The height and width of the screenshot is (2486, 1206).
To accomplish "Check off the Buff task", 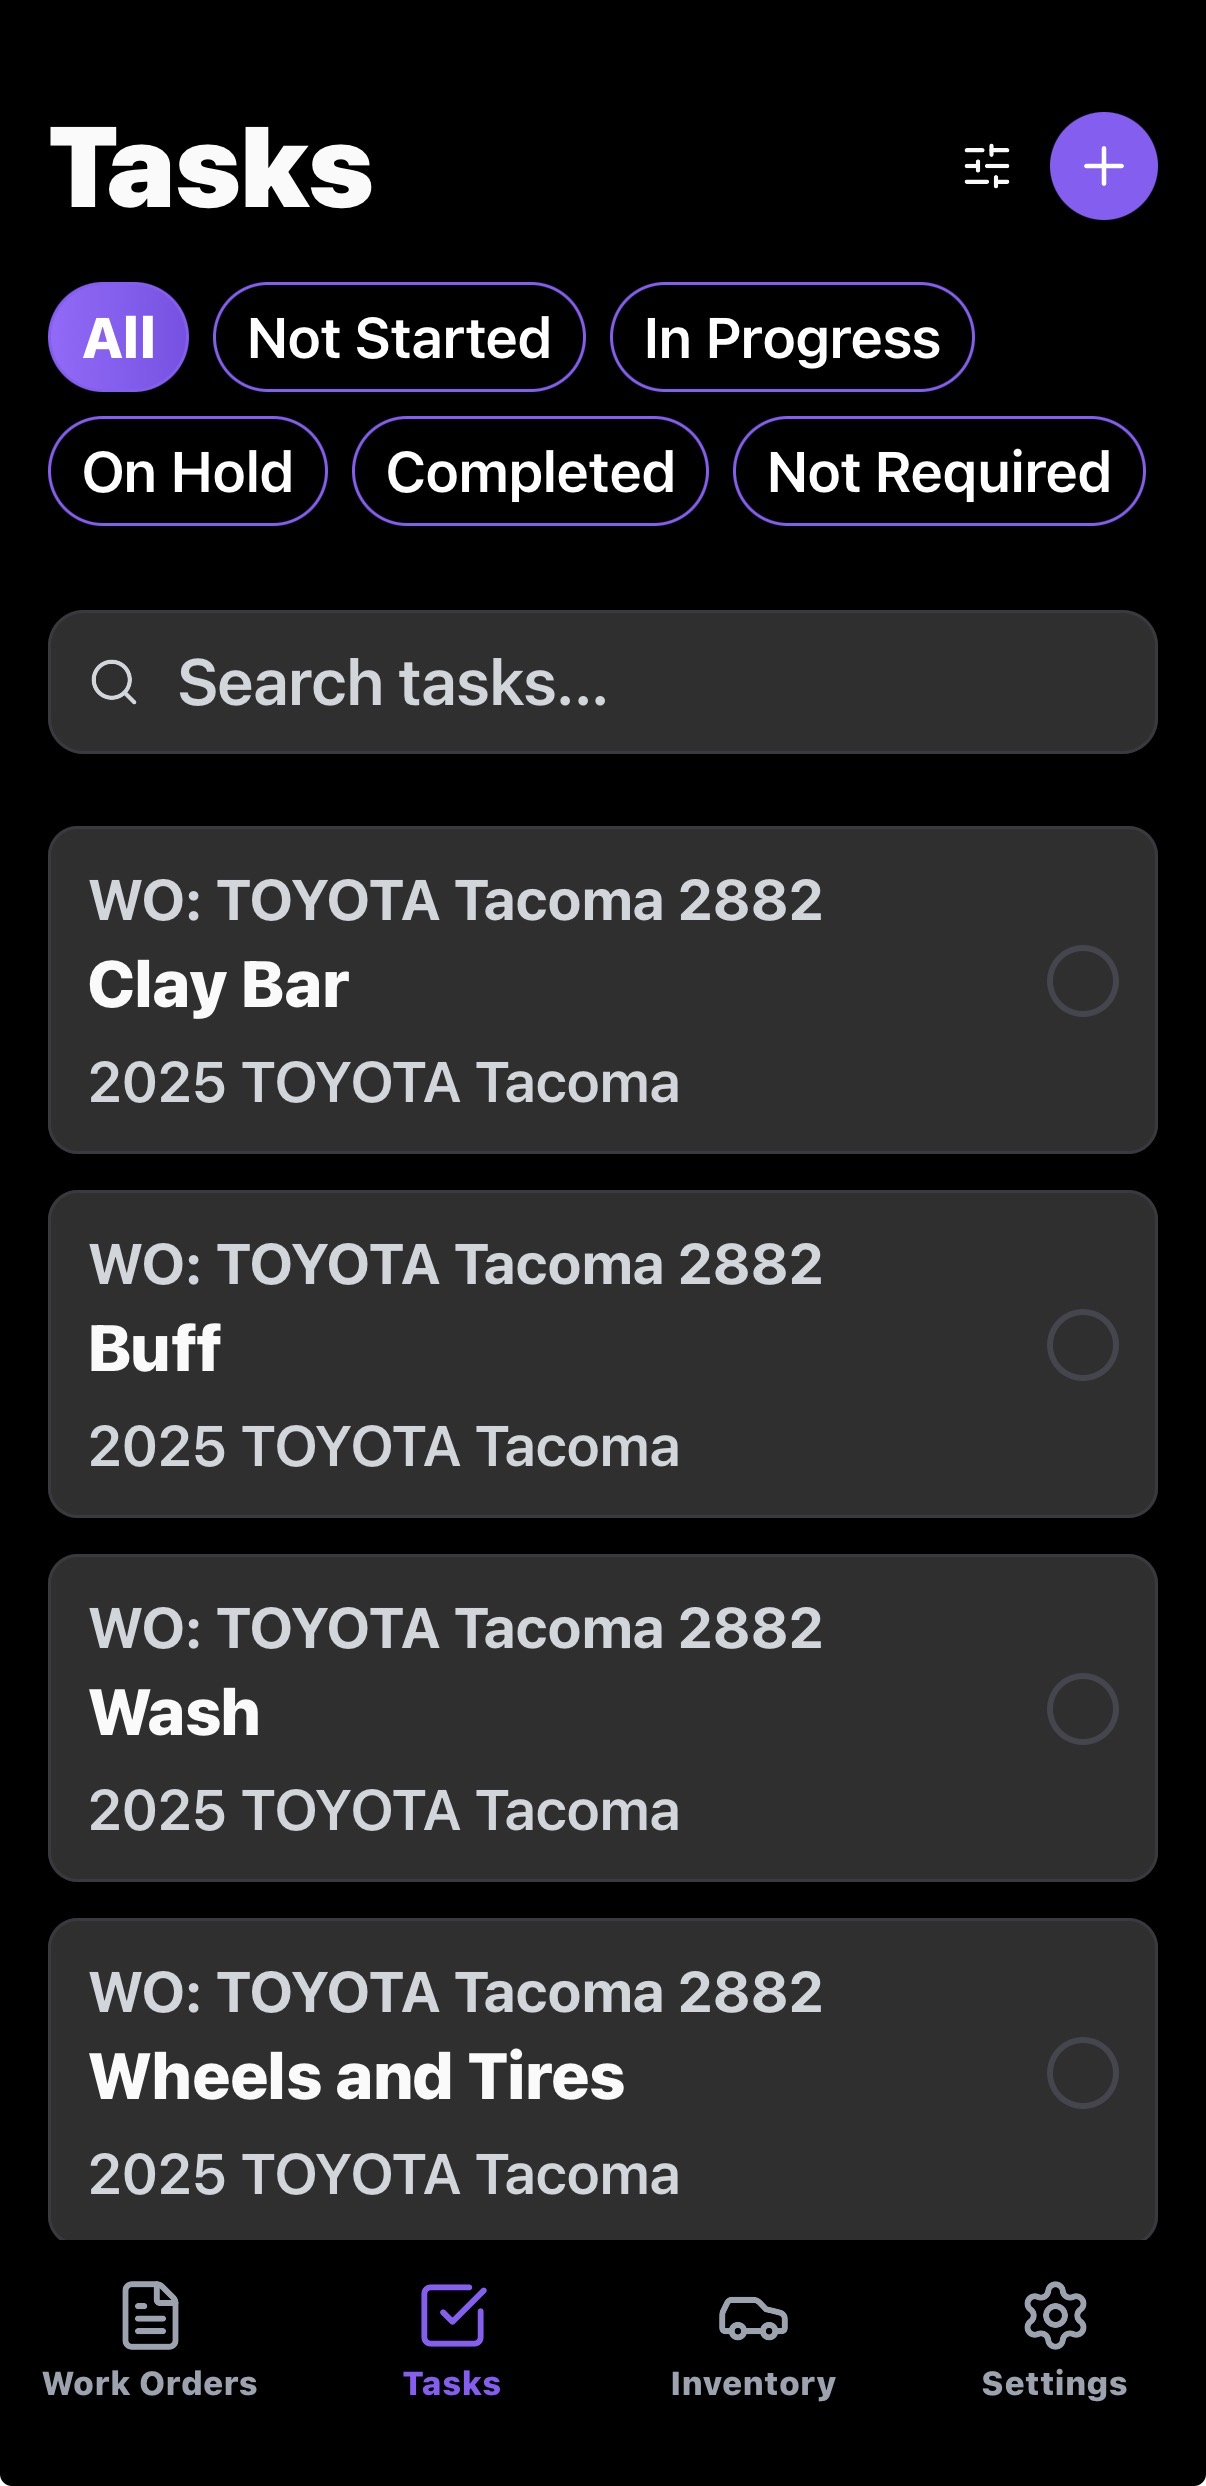I will click(x=1082, y=1345).
